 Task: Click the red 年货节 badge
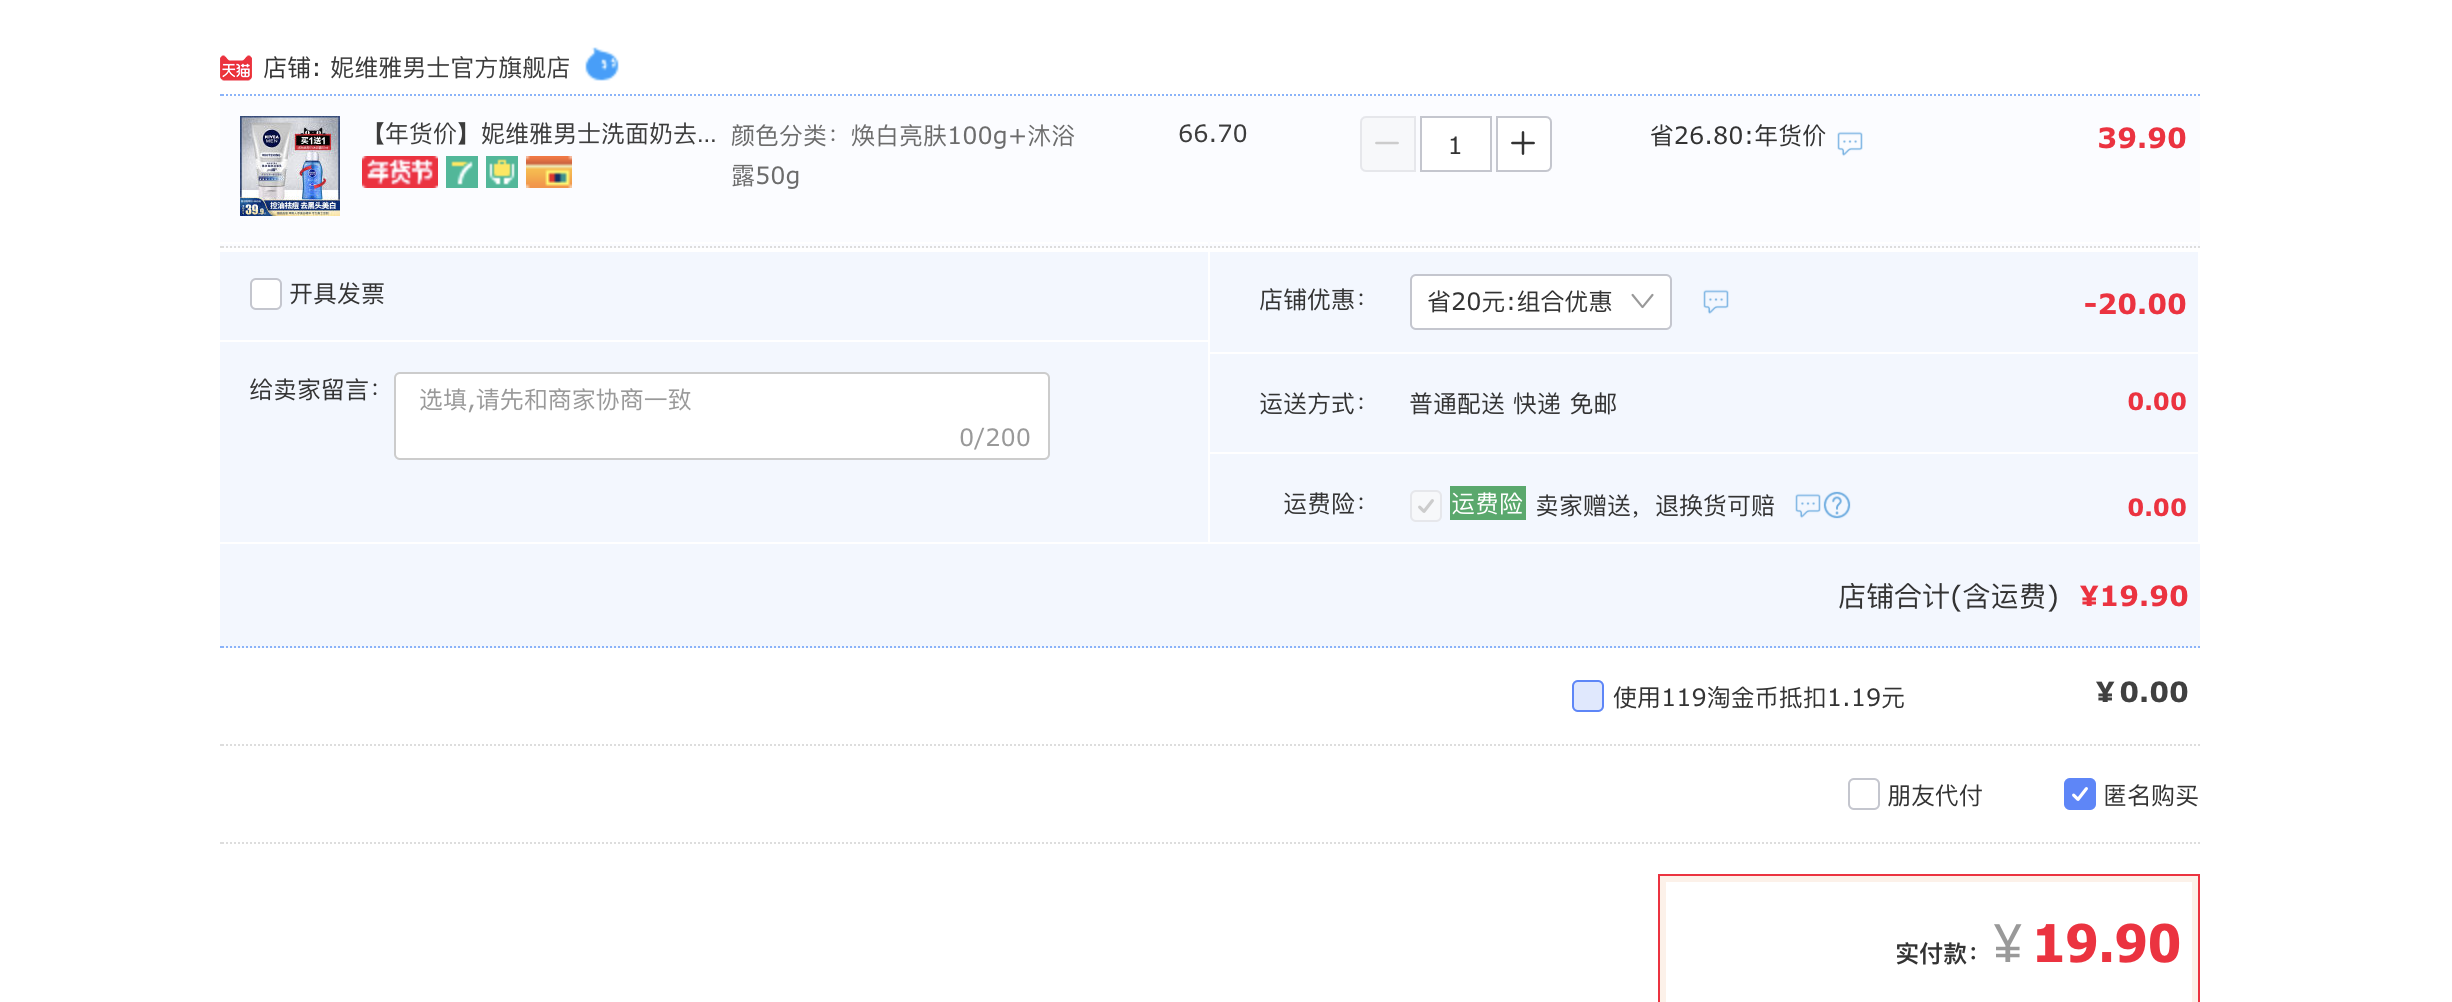point(400,172)
